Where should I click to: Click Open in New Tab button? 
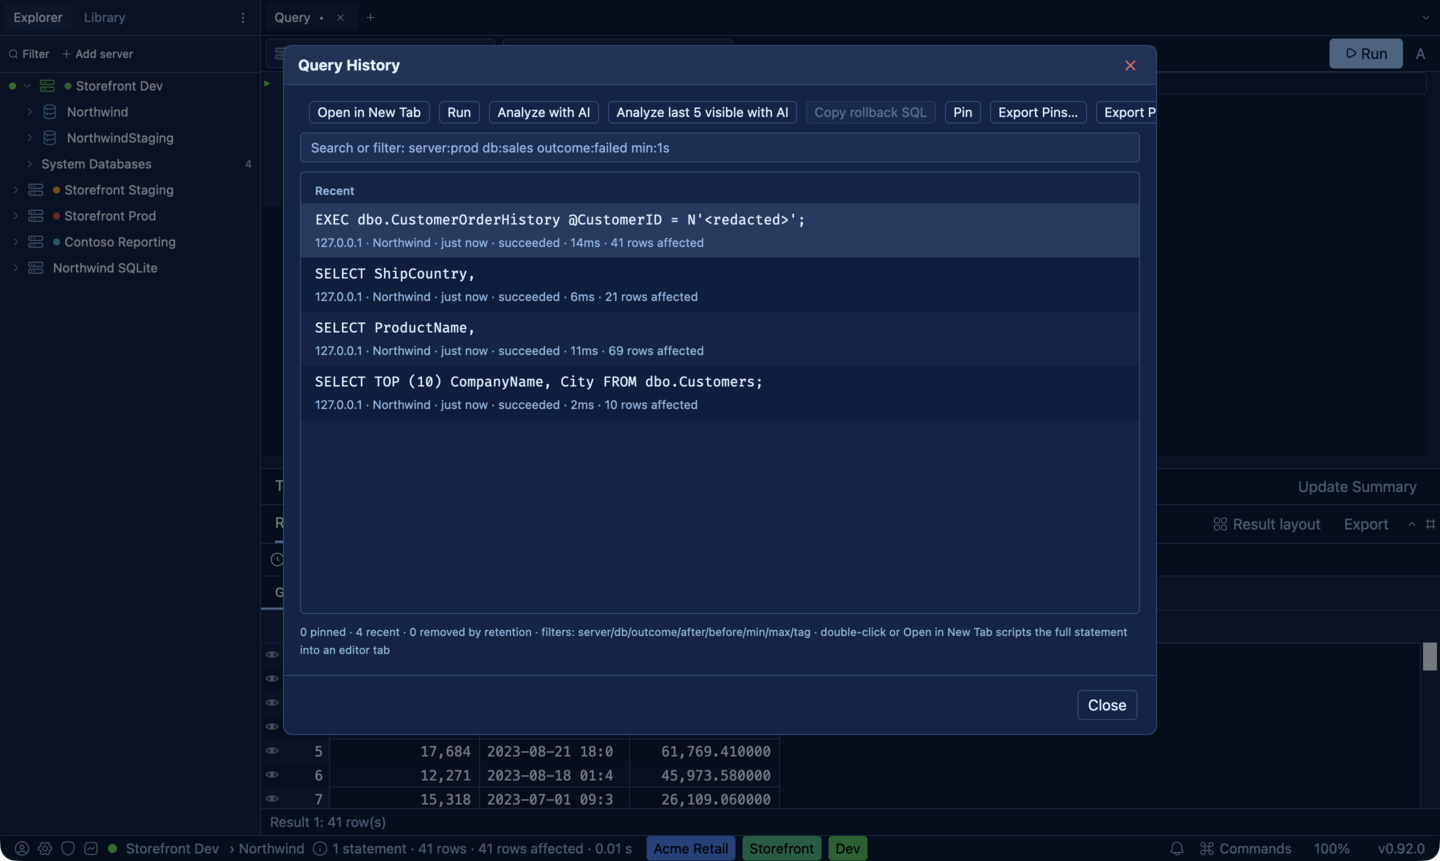(369, 112)
